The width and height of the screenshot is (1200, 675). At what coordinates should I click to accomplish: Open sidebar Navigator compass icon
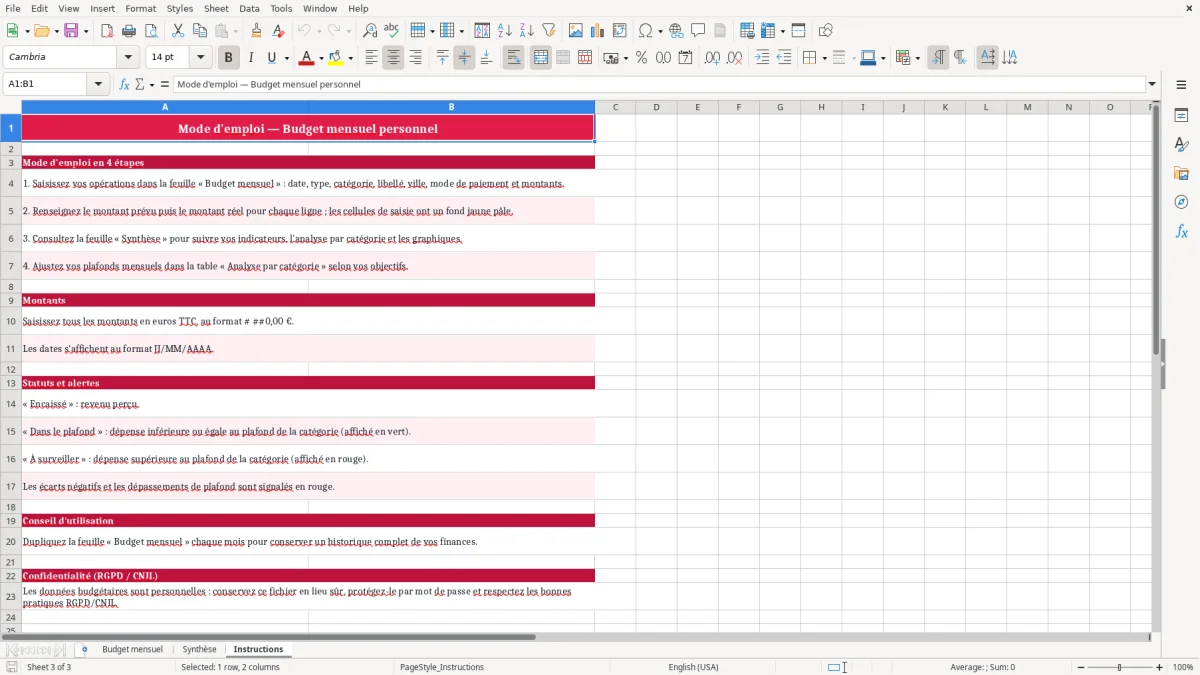1181,202
